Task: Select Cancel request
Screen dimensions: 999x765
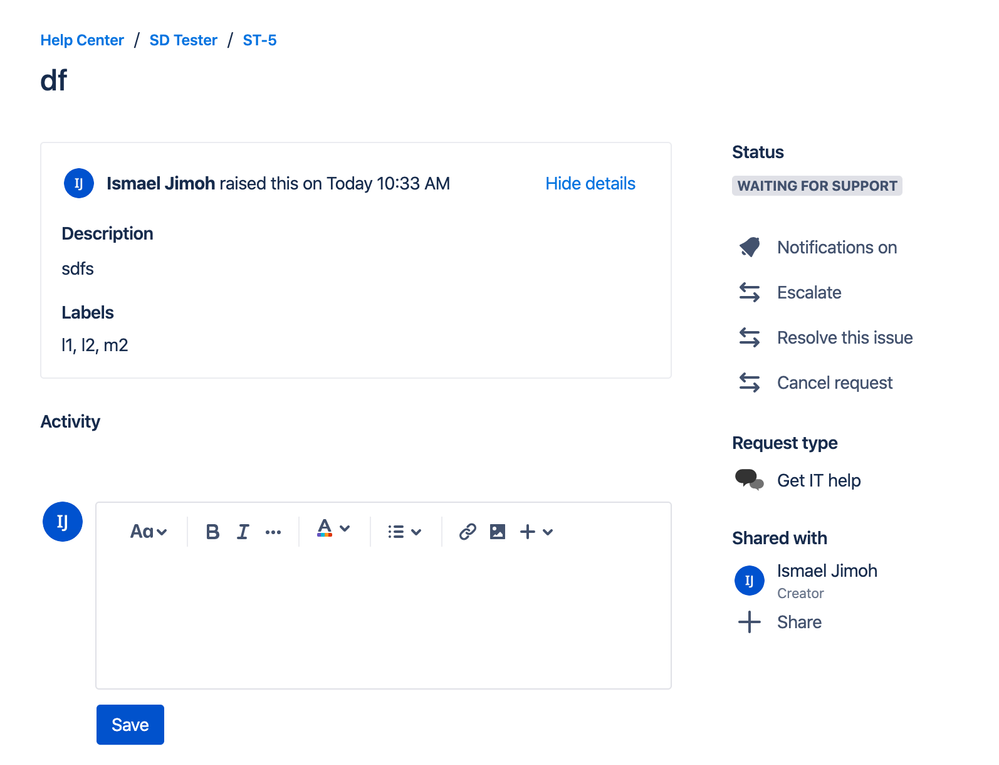Action: (x=835, y=382)
